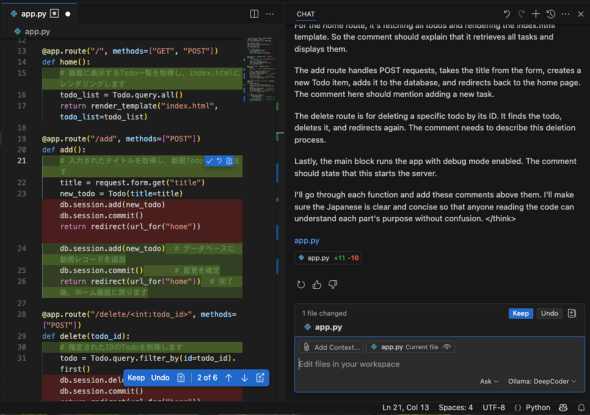Image resolution: width=590 pixels, height=415 pixels.
Task: Click the '2 of 6' change counter
Action: click(x=207, y=378)
